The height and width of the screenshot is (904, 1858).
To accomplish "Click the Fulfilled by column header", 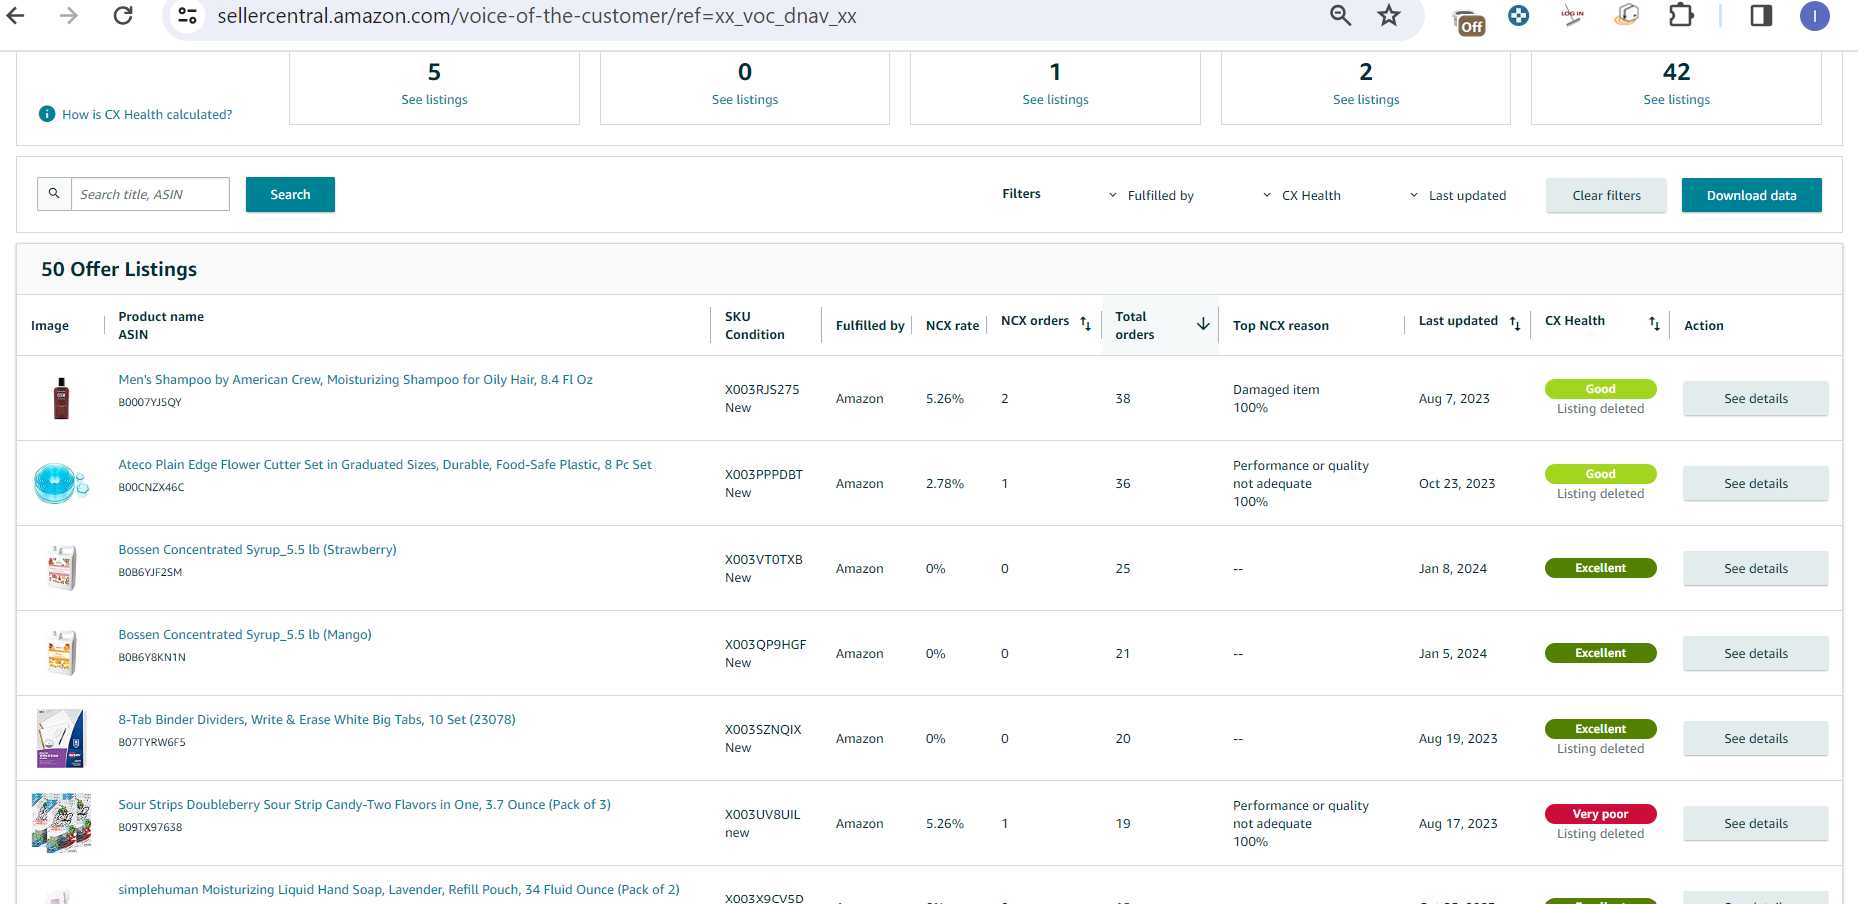I will pyautogui.click(x=870, y=325).
